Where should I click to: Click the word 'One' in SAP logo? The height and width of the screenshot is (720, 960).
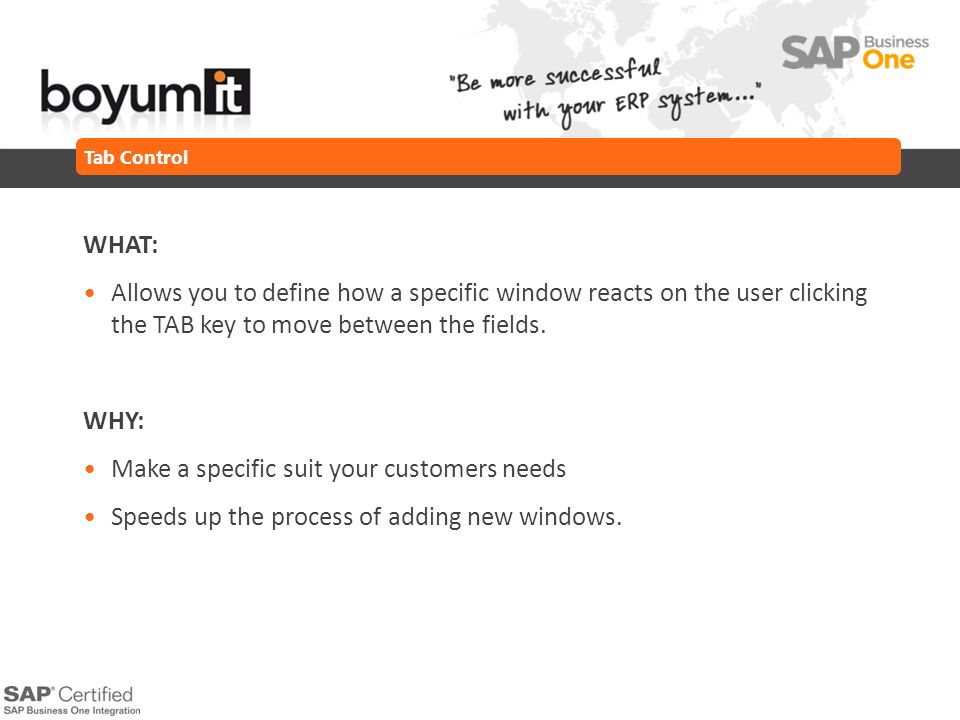coord(888,60)
